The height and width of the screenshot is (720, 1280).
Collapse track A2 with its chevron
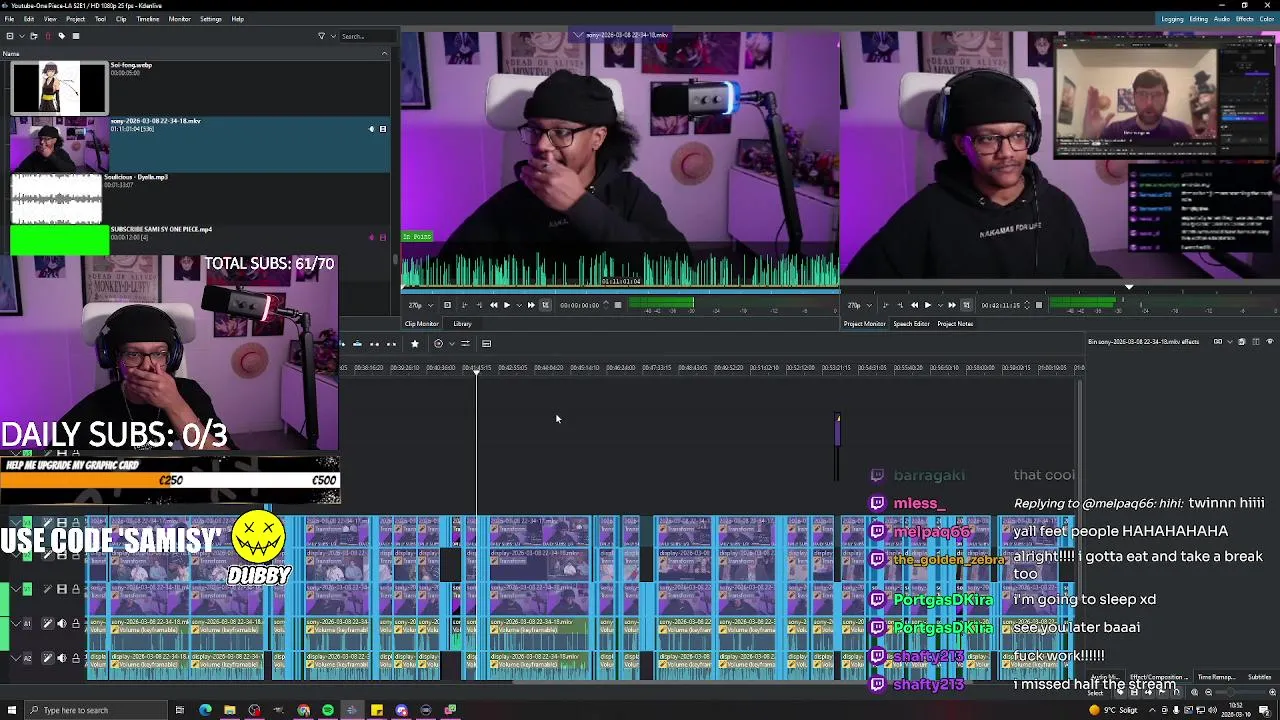pos(15,658)
